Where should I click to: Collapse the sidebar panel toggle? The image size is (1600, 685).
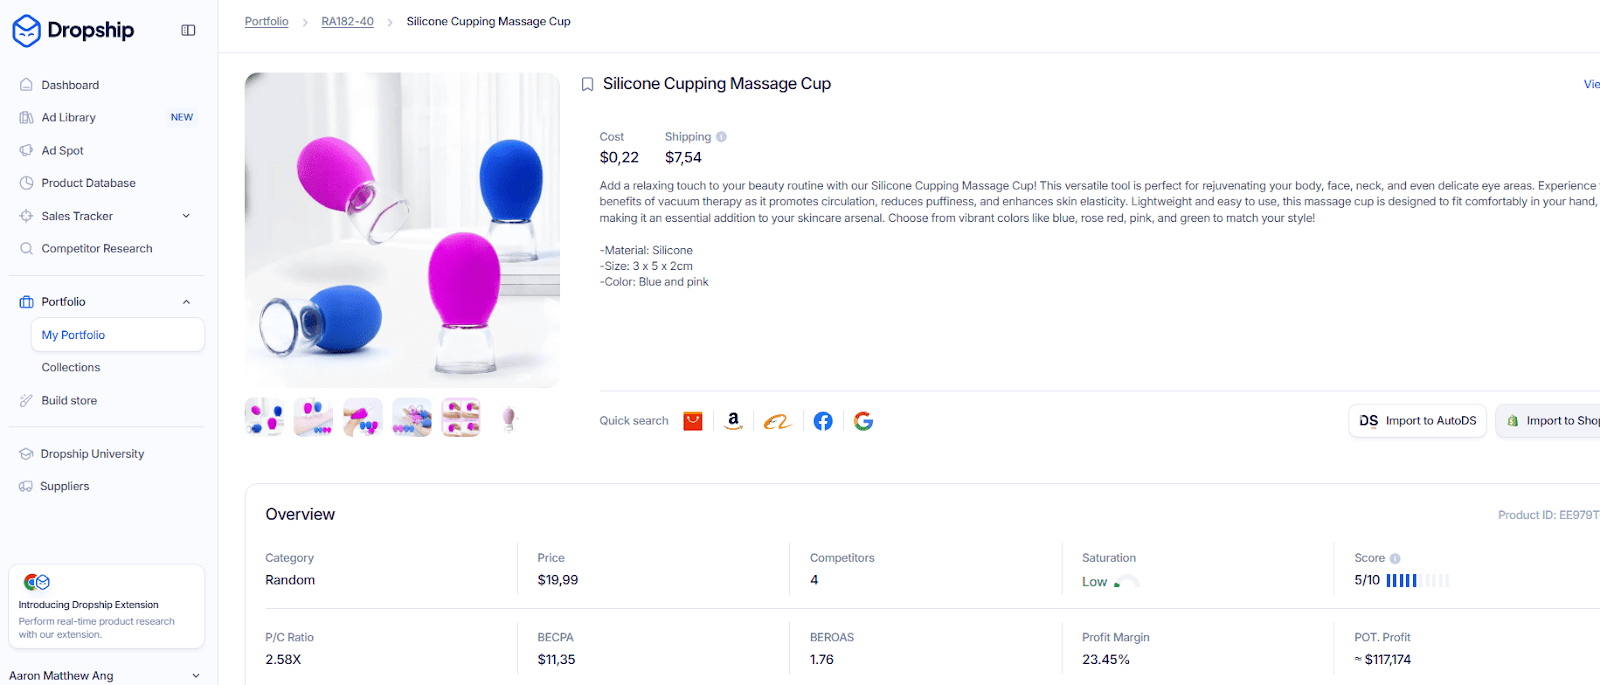(188, 30)
